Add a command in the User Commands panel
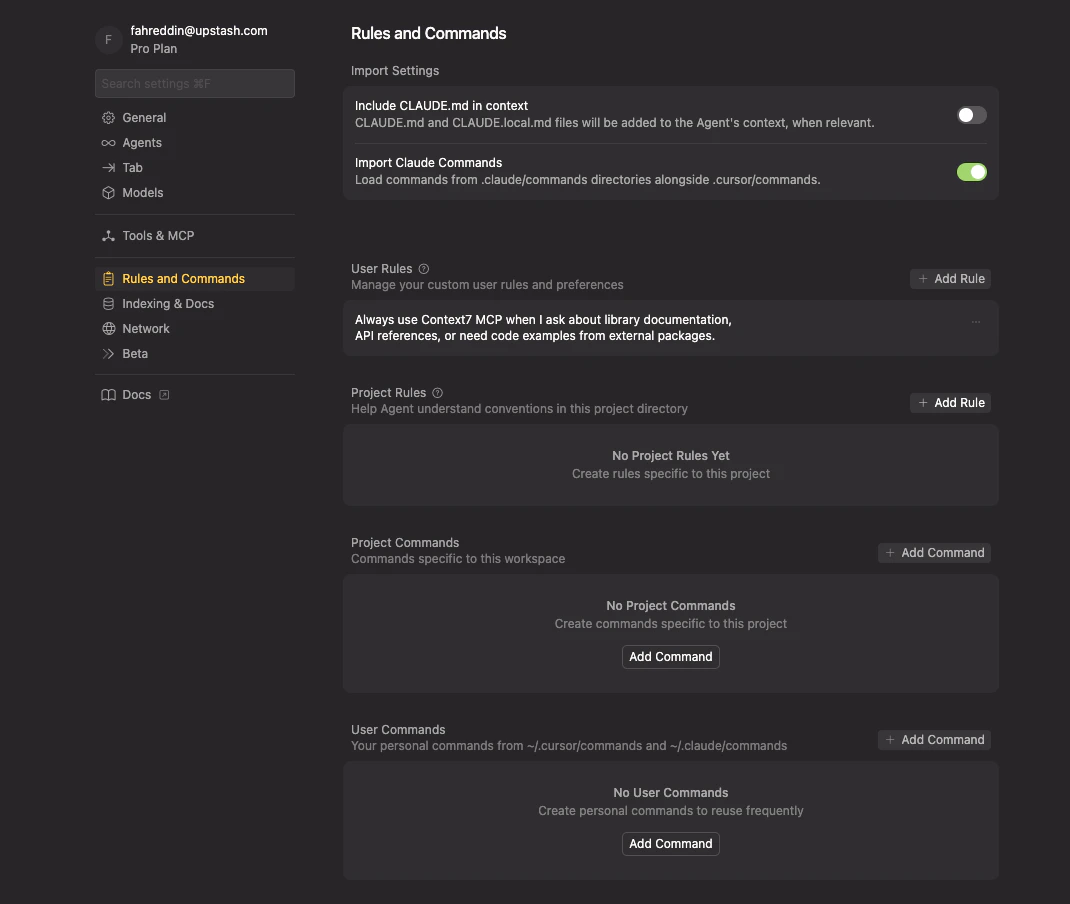Screen dimensions: 1070x904 click(x=670, y=843)
